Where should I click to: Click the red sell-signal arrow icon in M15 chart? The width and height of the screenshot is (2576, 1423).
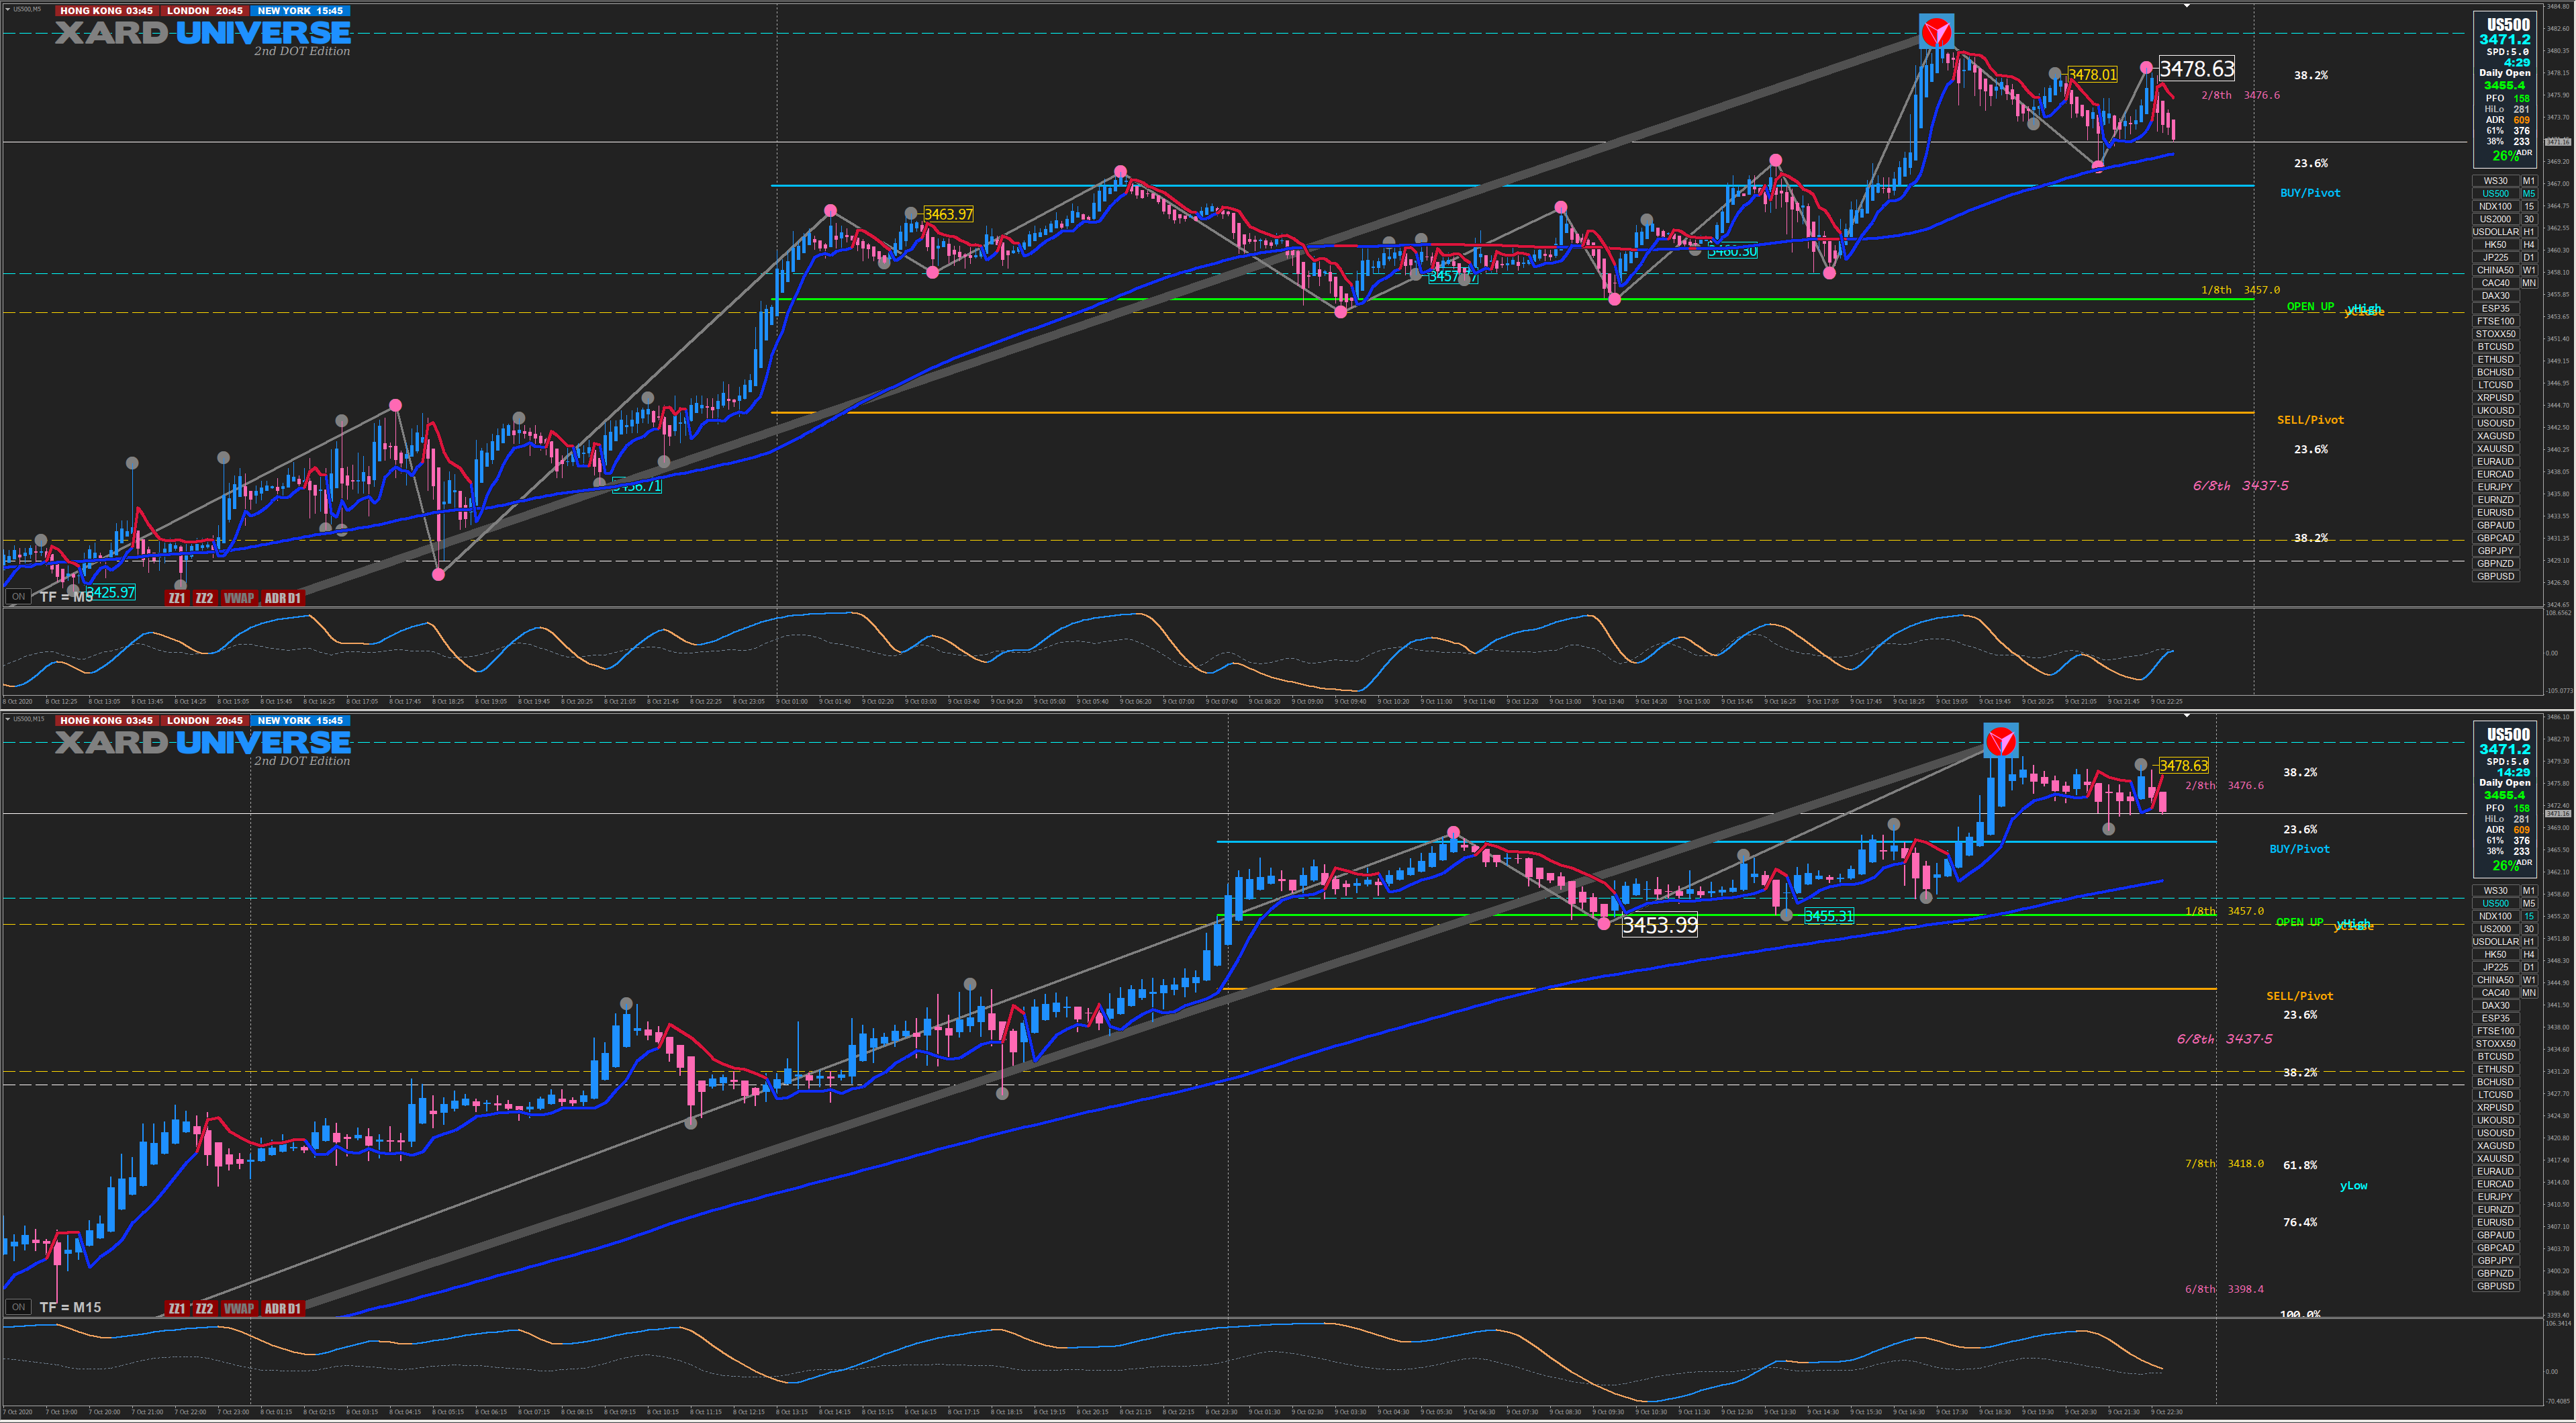point(2001,741)
